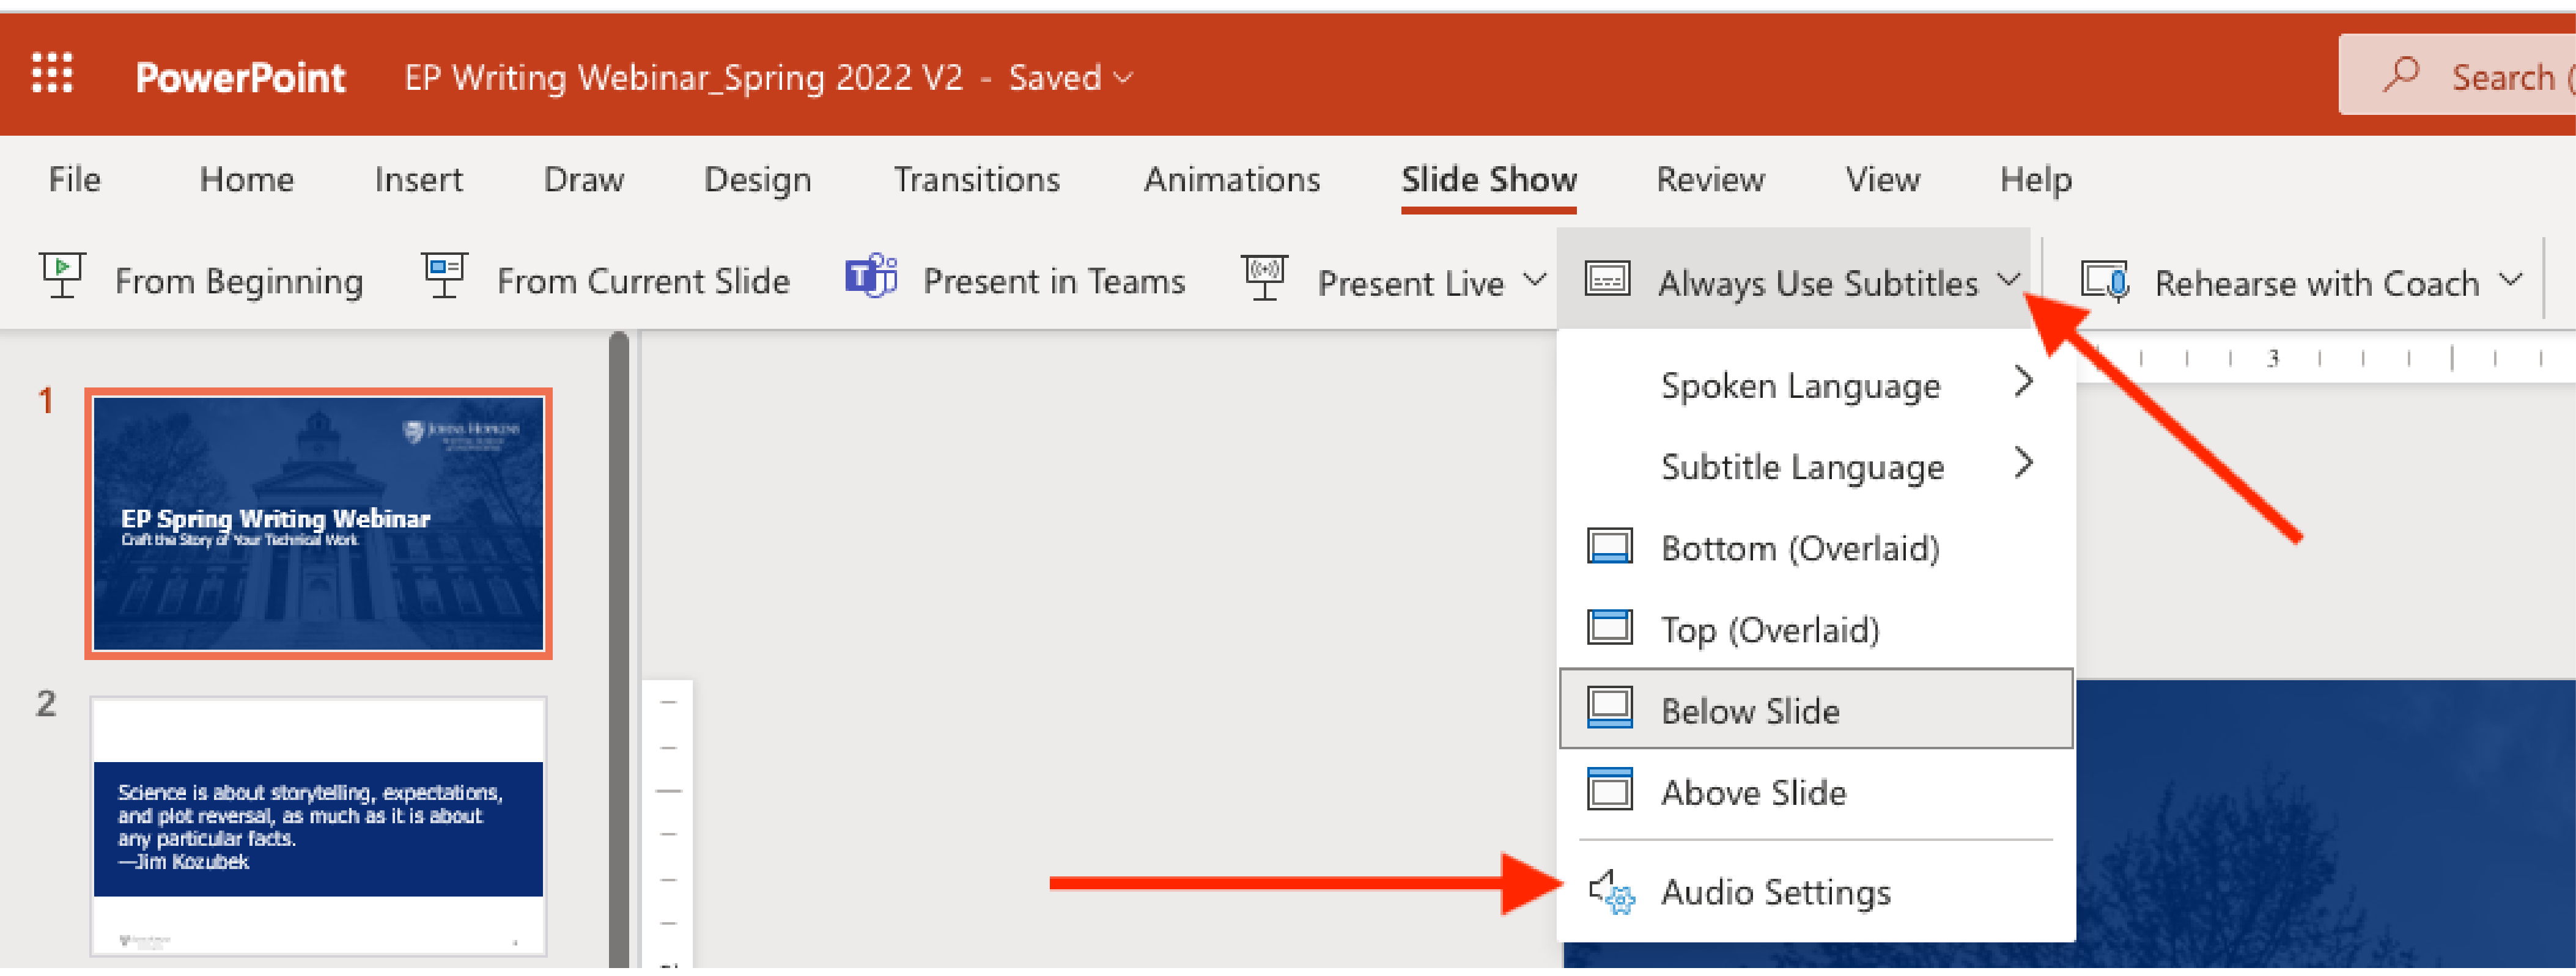Viewport: 2576px width, 976px height.
Task: Click the Rehearse with Coach icon
Action: 2104,280
